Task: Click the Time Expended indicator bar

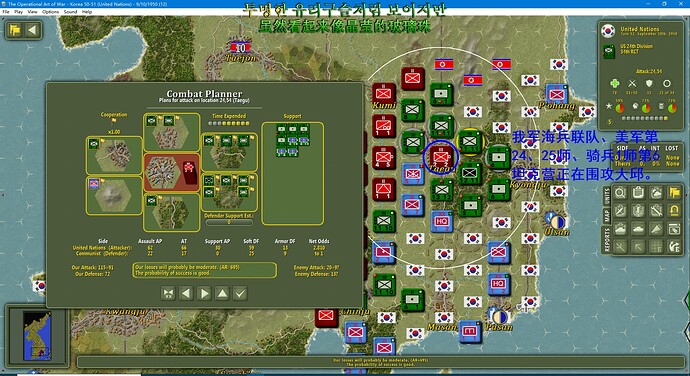Action: point(229,124)
